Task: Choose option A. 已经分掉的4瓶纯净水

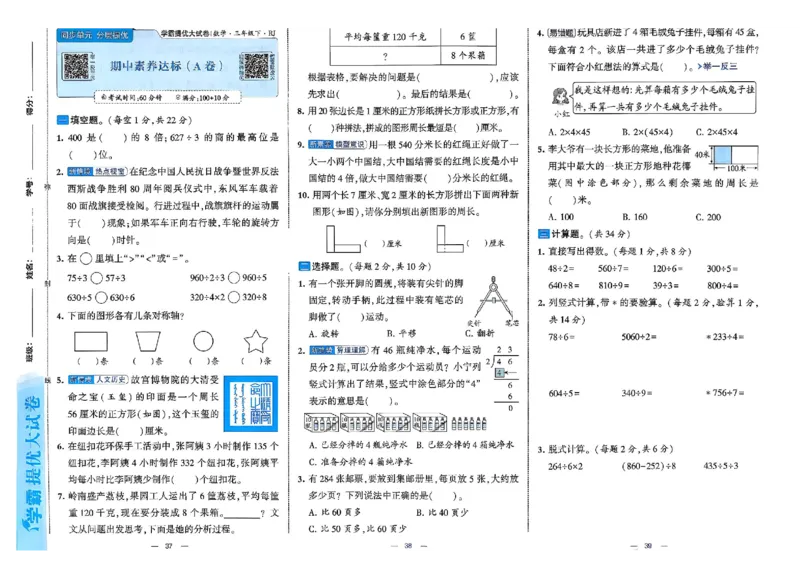Action: [x=358, y=445]
